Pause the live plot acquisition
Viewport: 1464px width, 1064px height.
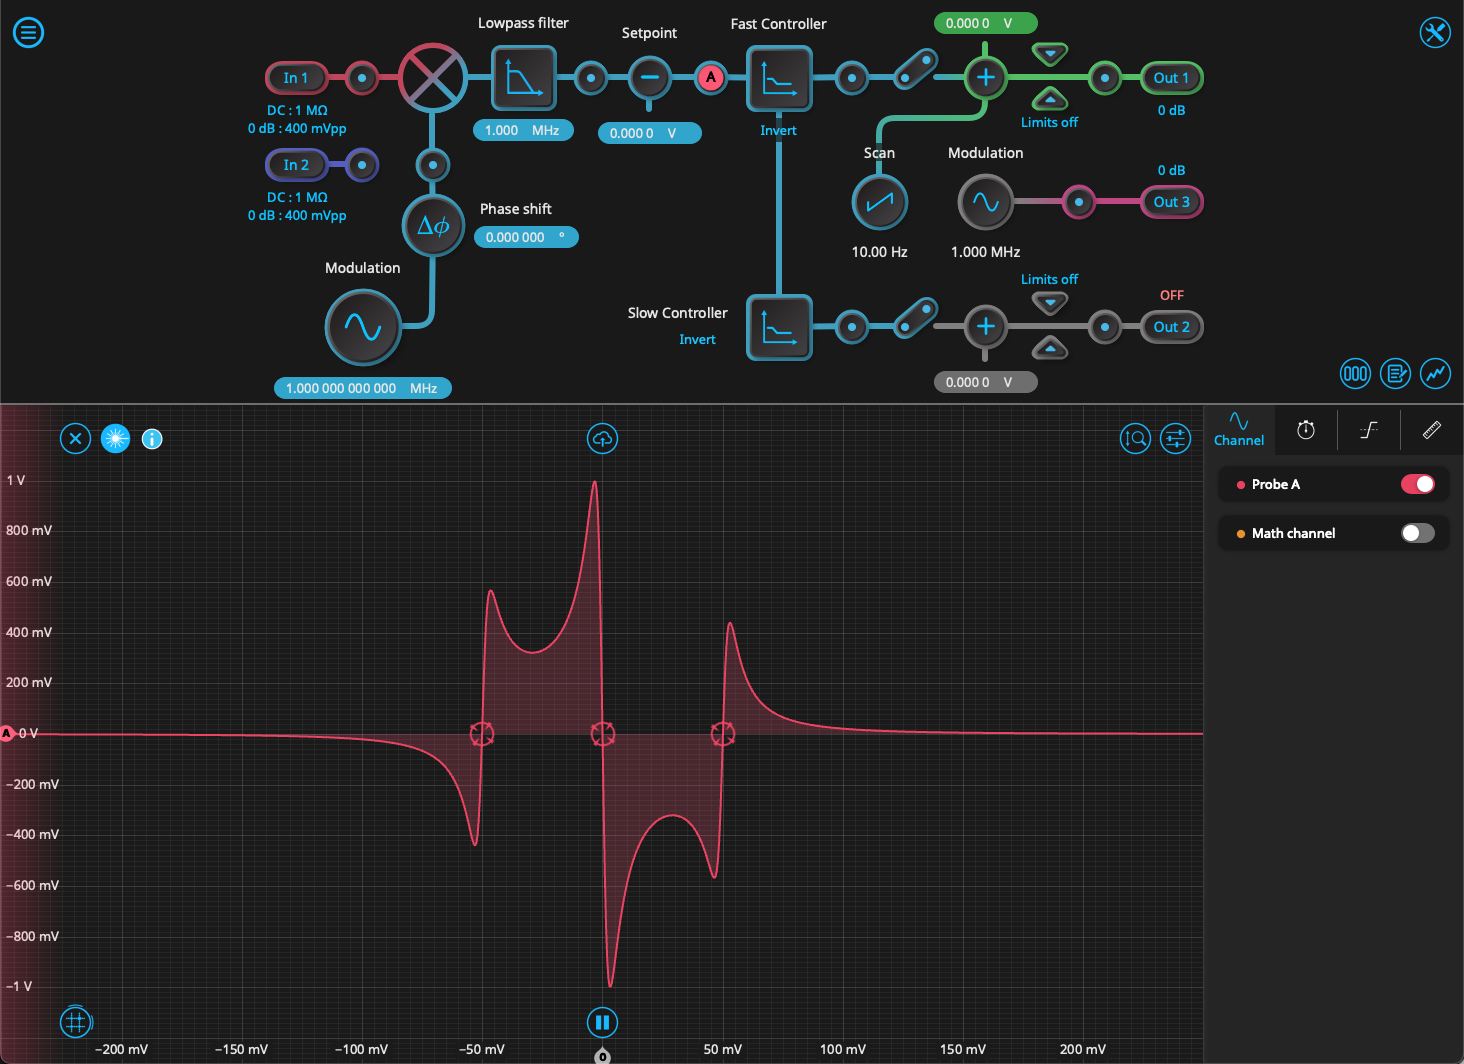pos(602,1022)
